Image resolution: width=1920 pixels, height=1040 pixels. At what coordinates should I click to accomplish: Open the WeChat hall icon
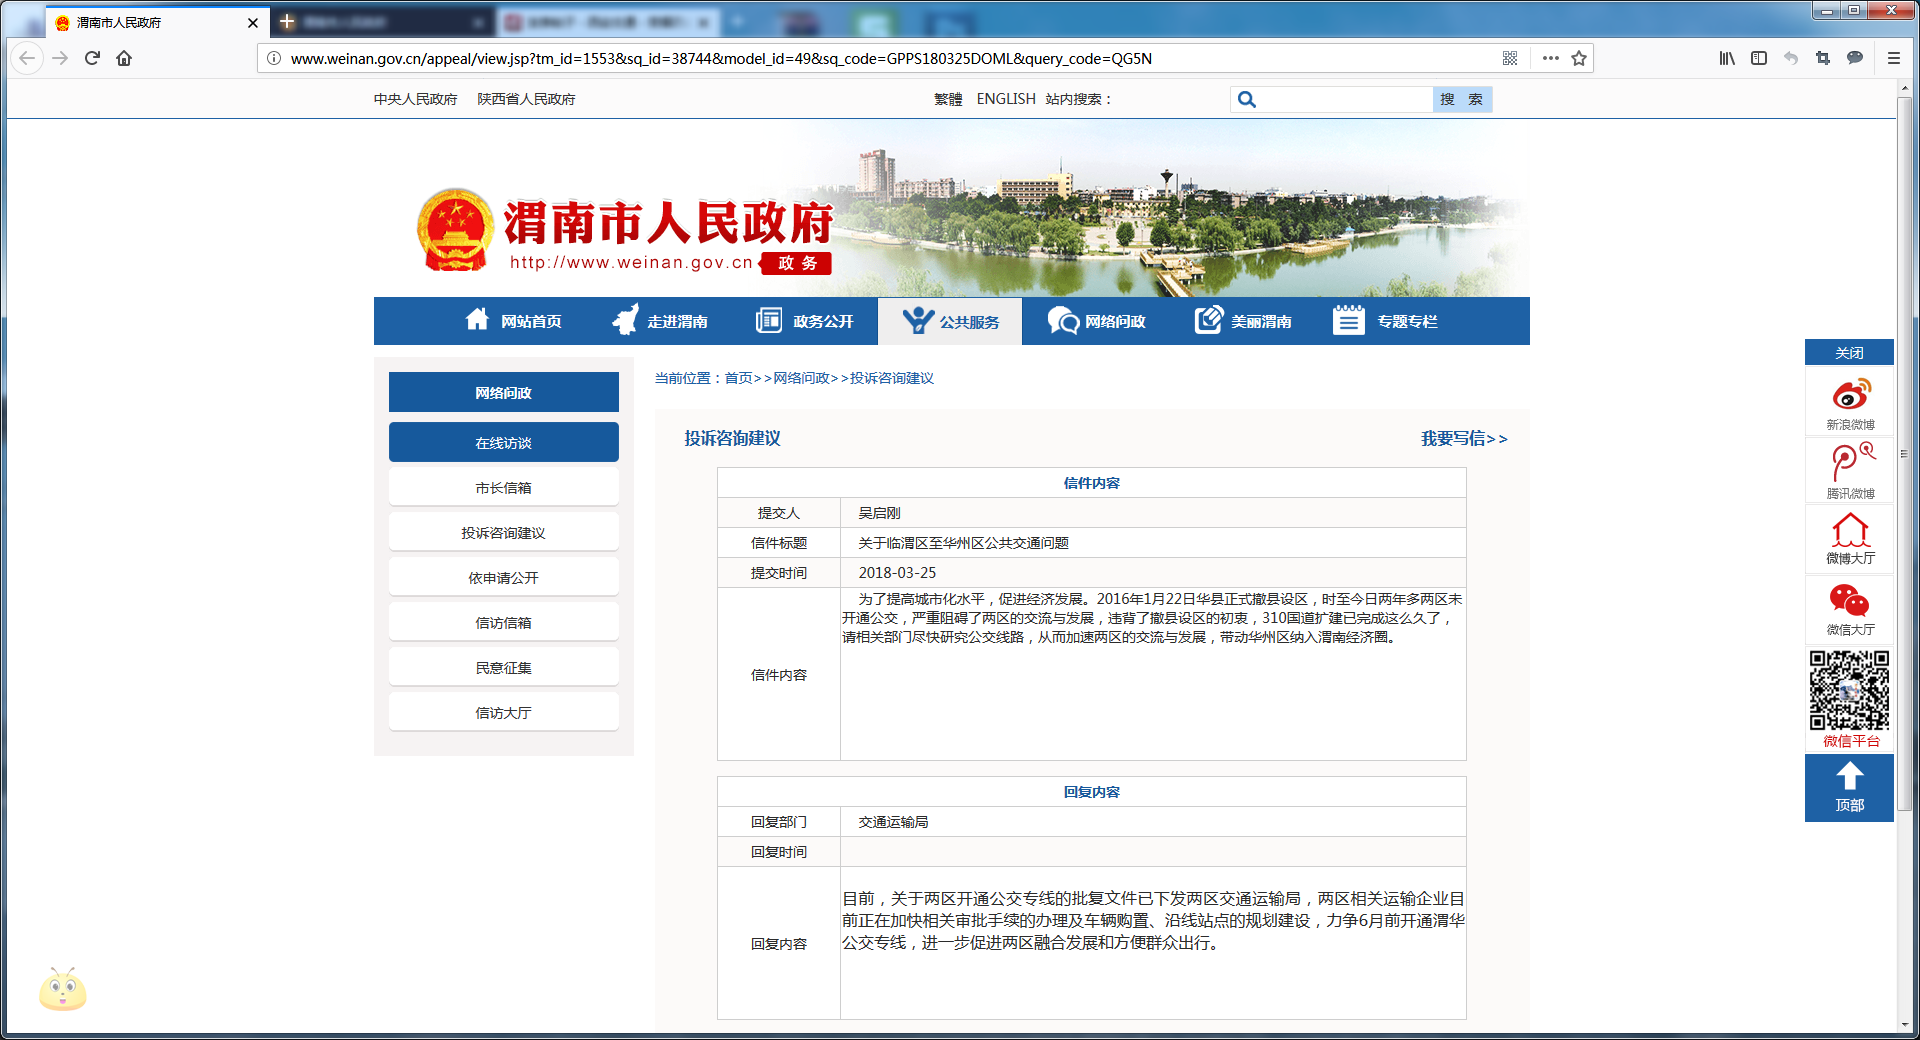1849,601
